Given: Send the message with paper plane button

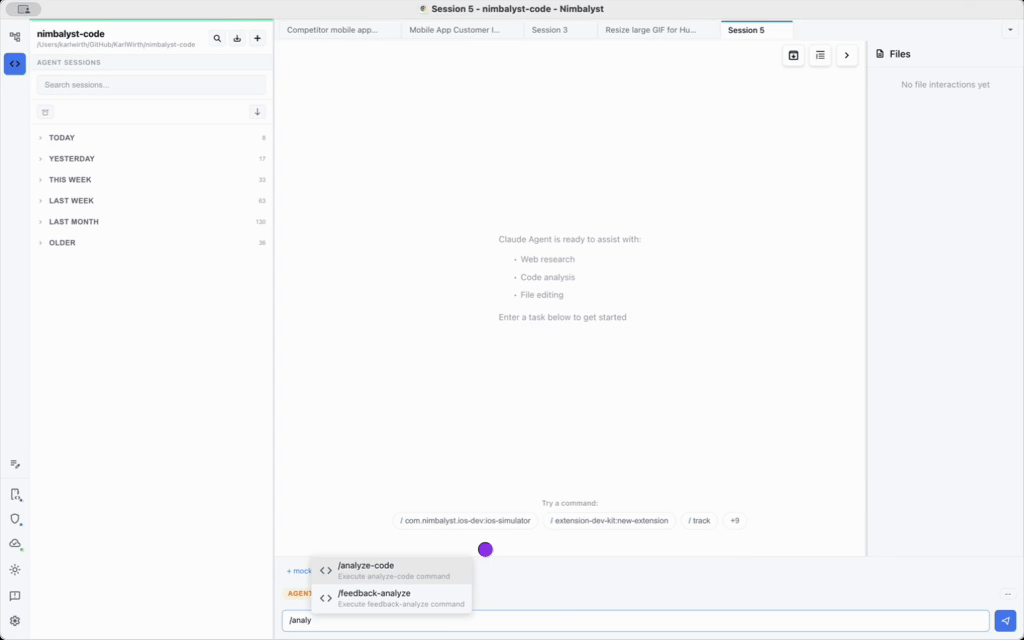Looking at the screenshot, I should tap(1005, 620).
